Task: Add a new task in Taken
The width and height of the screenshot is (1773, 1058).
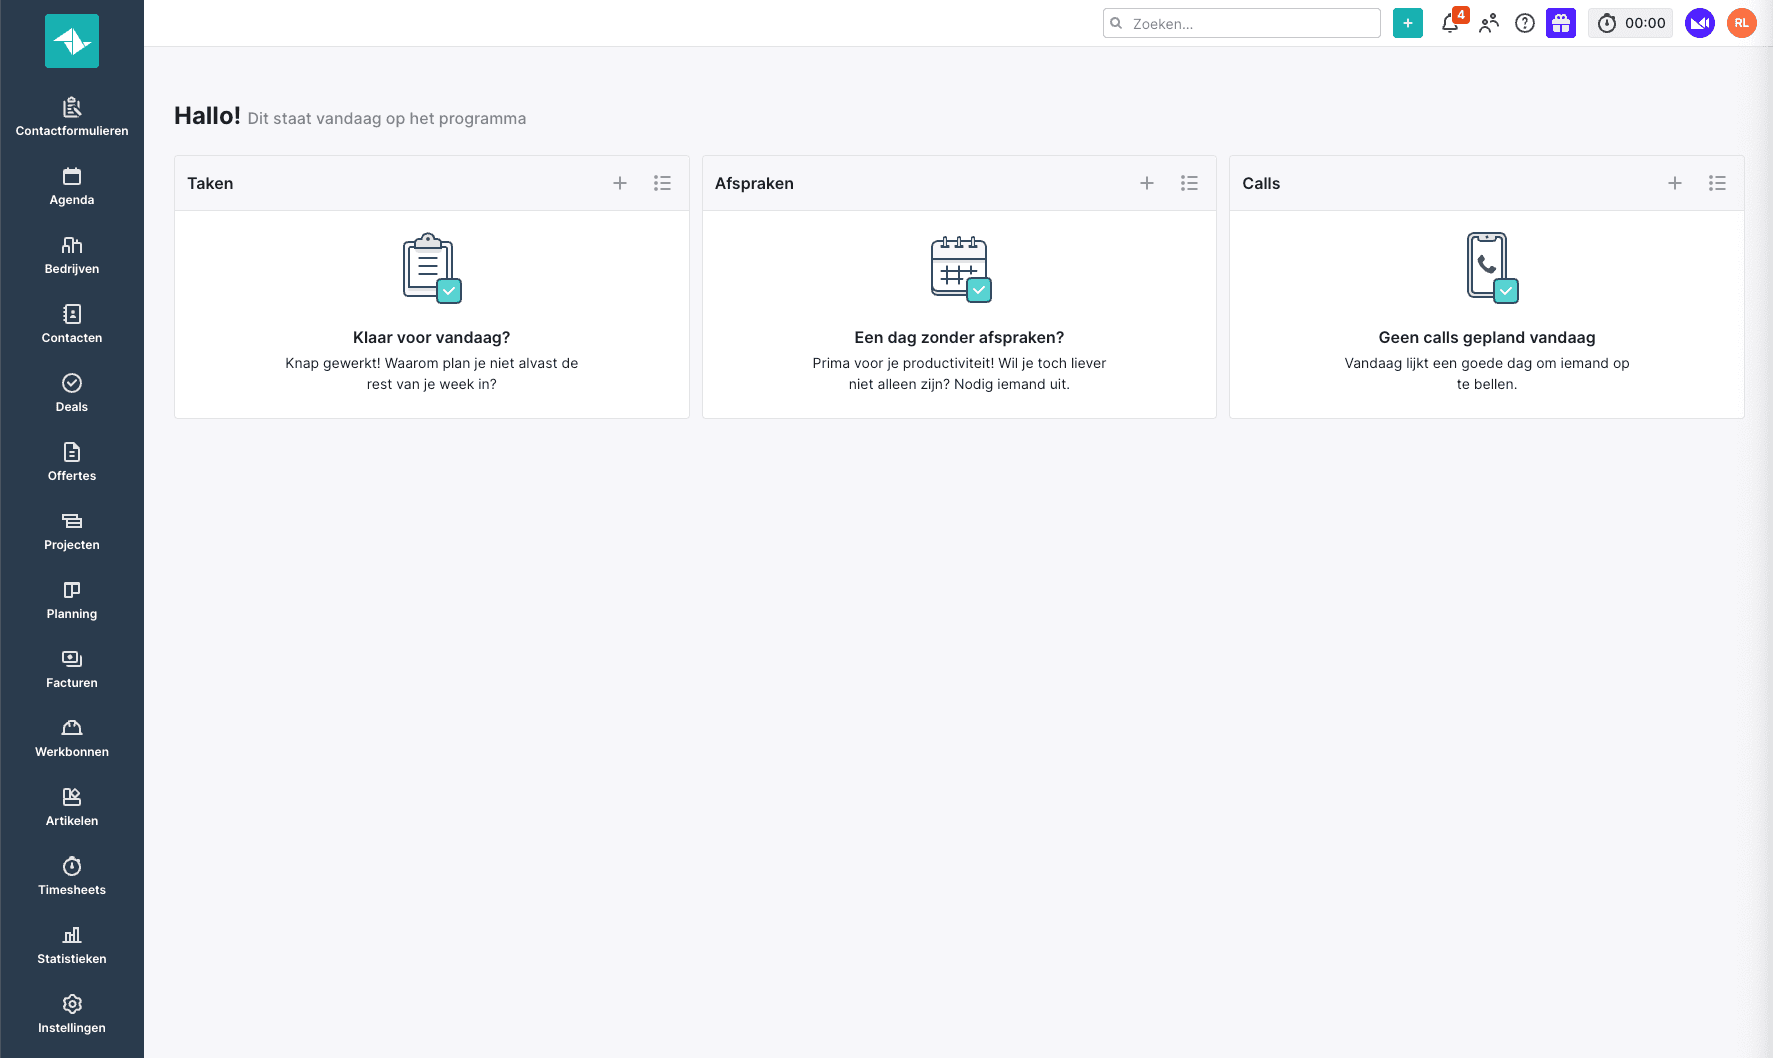Action: 620,183
